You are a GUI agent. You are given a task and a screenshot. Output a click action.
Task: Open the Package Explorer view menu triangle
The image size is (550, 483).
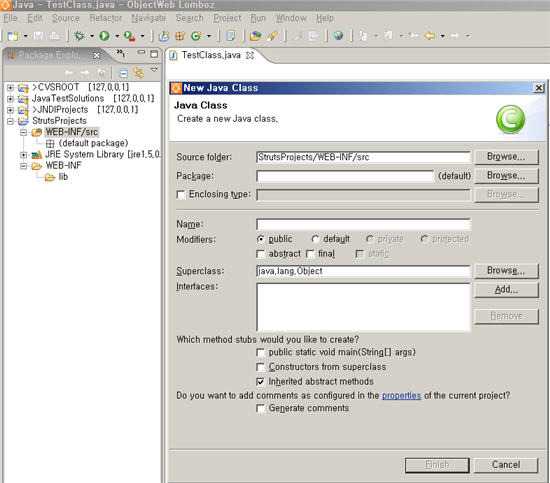click(154, 70)
